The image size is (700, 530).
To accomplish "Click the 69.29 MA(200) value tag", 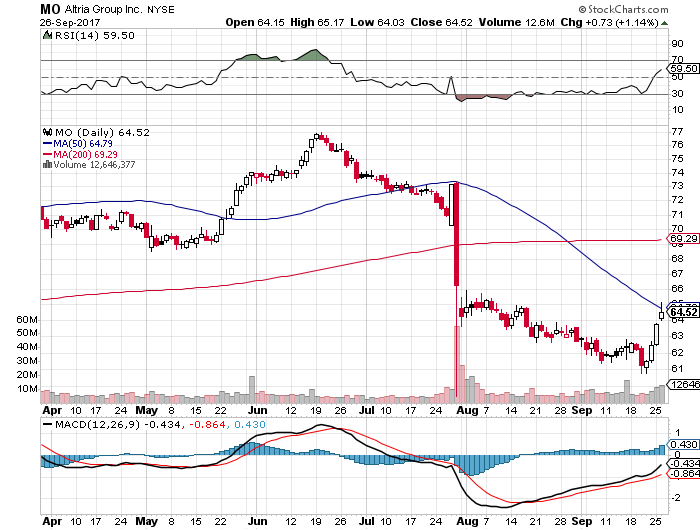I will pos(682,240).
